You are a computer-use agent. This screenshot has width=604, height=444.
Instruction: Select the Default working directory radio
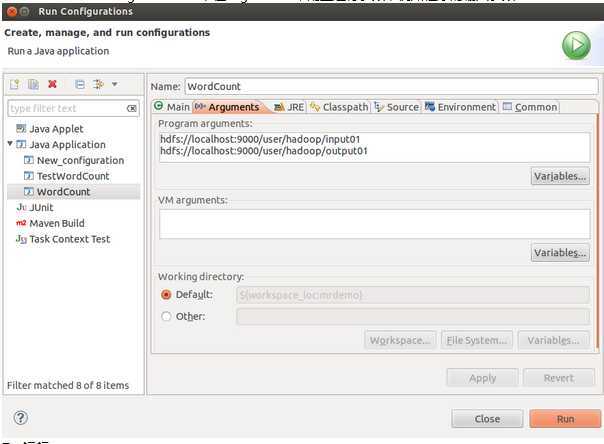click(166, 295)
